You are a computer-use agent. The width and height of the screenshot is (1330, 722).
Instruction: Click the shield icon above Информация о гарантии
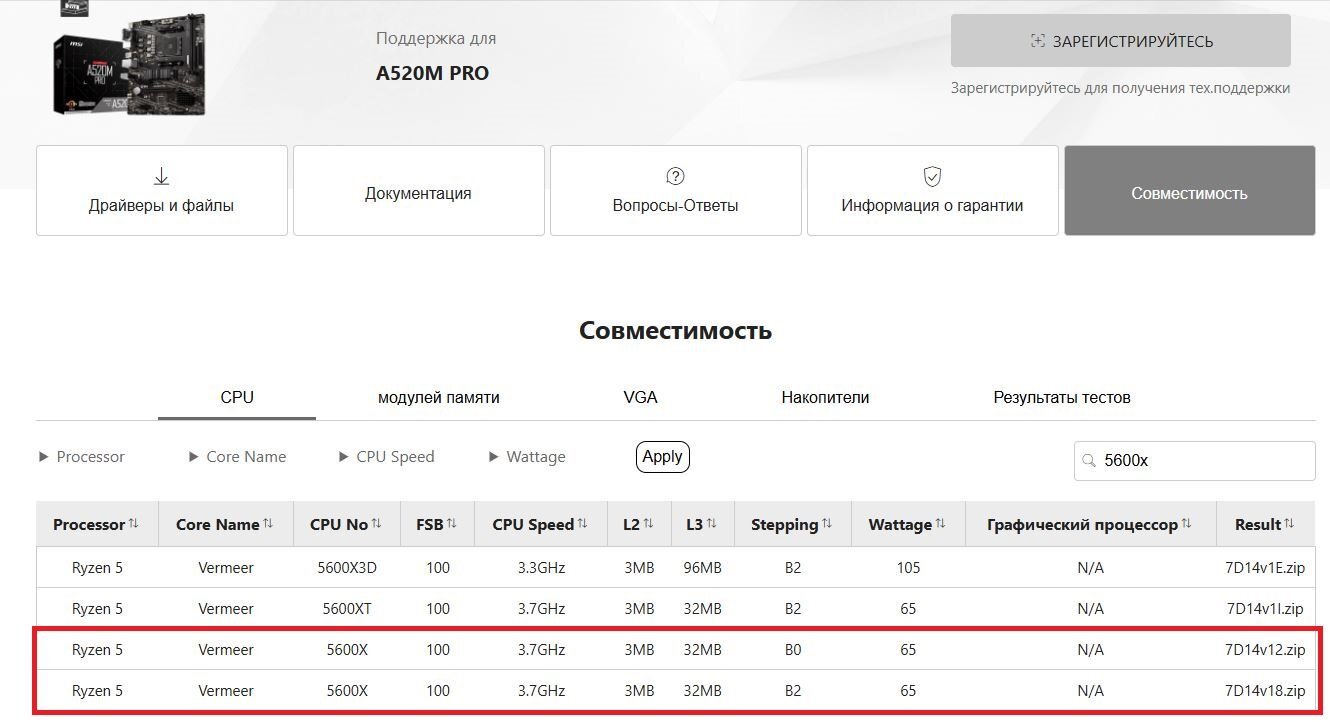(x=932, y=177)
